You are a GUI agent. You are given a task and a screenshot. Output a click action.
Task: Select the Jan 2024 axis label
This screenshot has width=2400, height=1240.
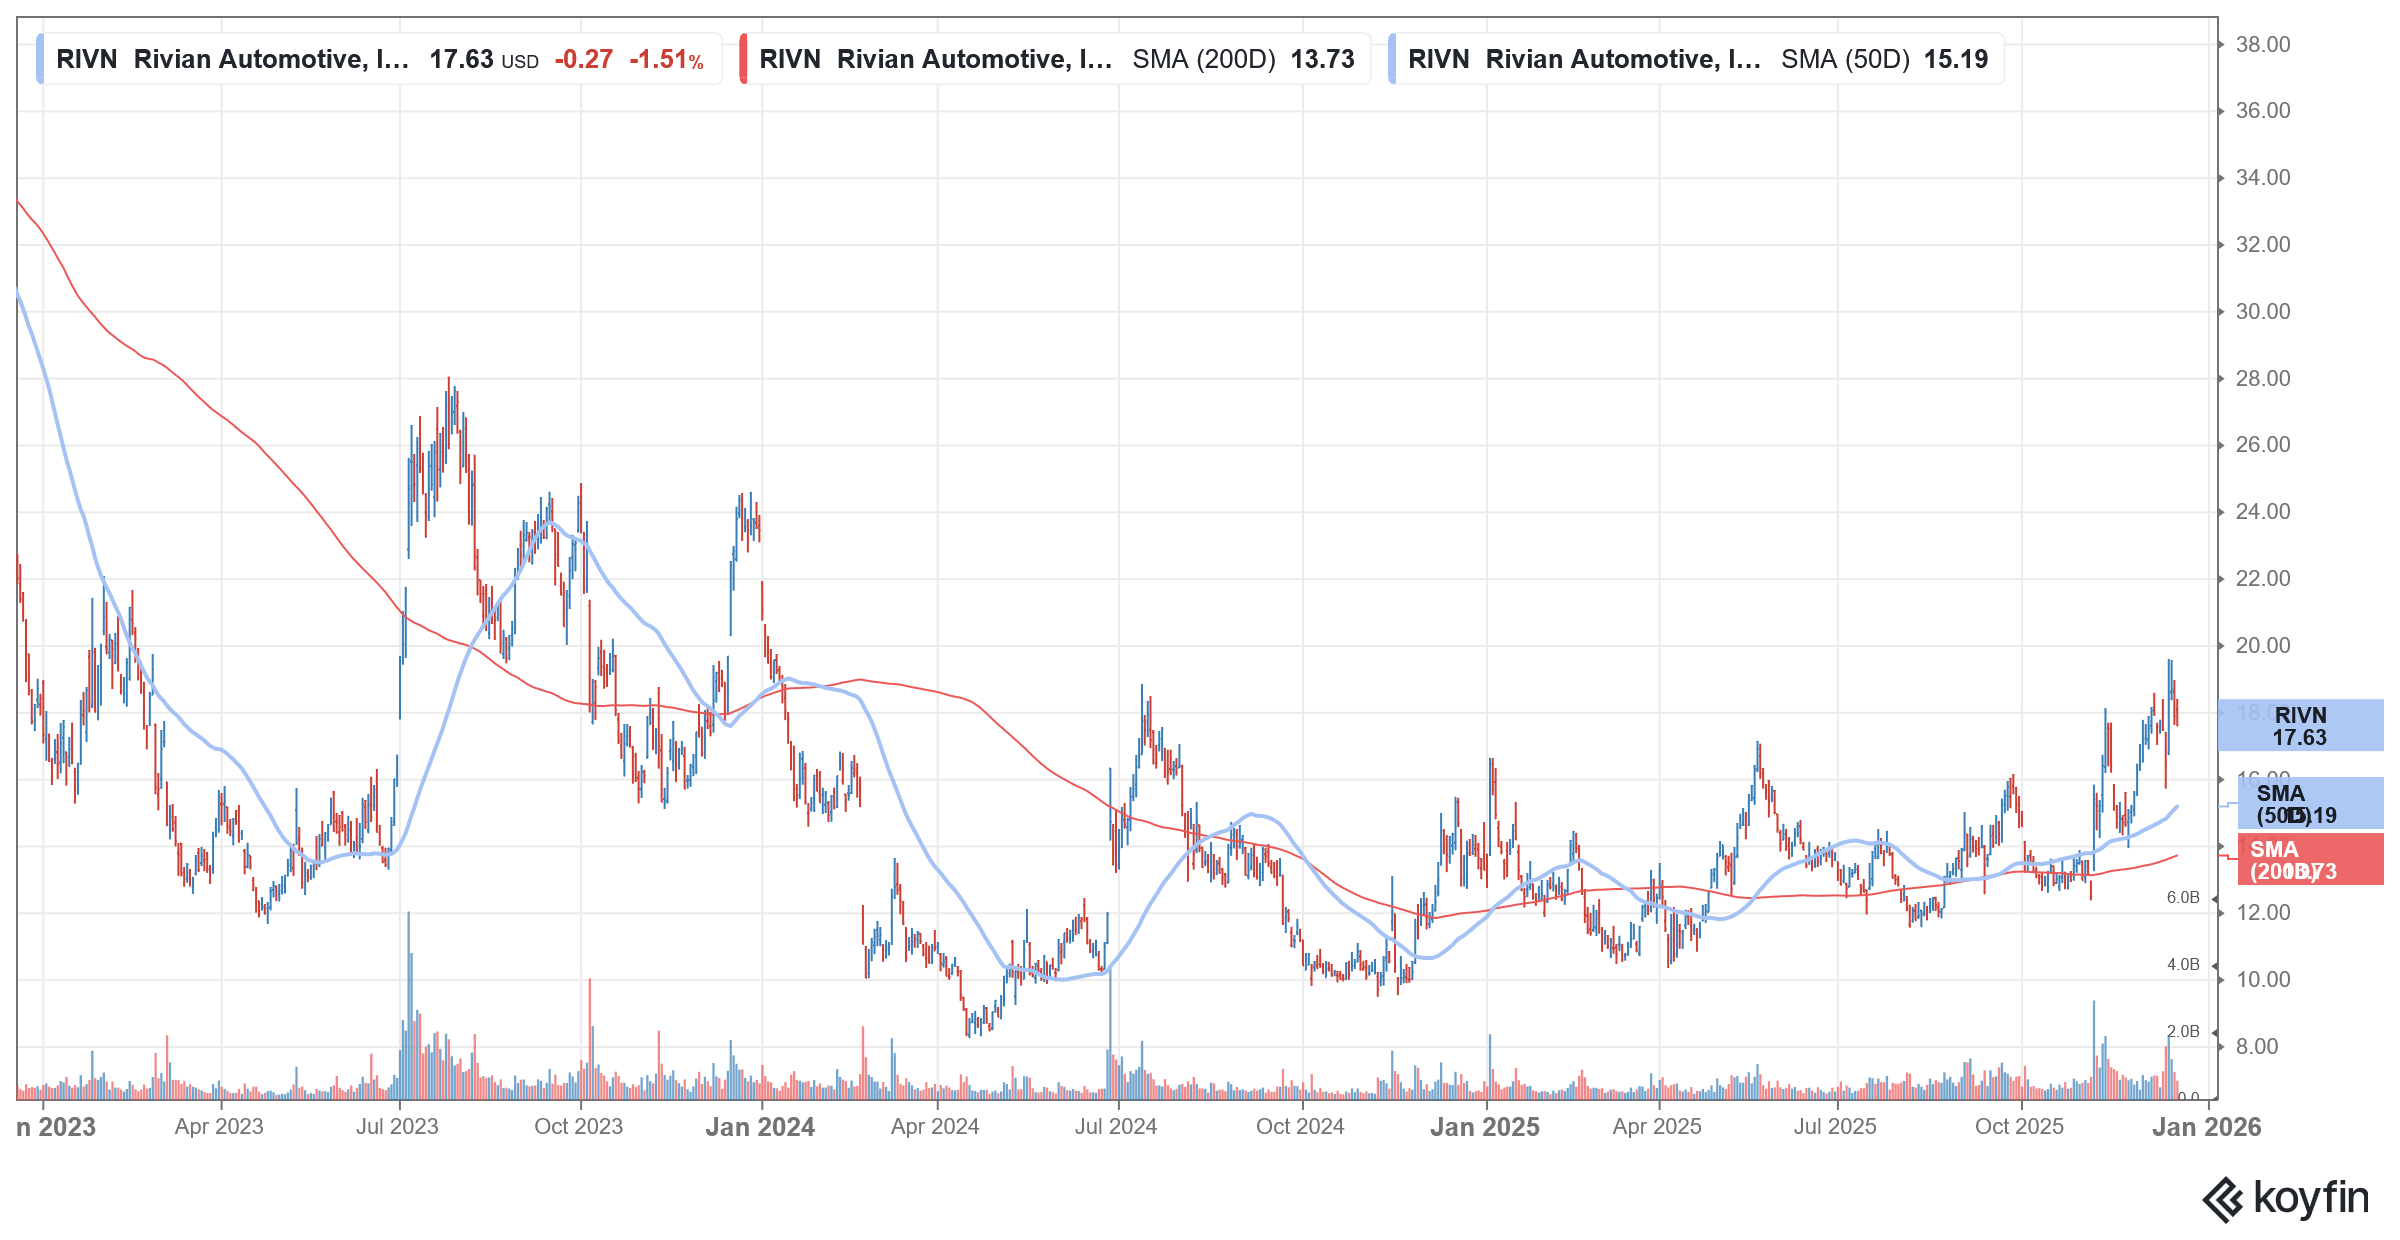click(760, 1127)
